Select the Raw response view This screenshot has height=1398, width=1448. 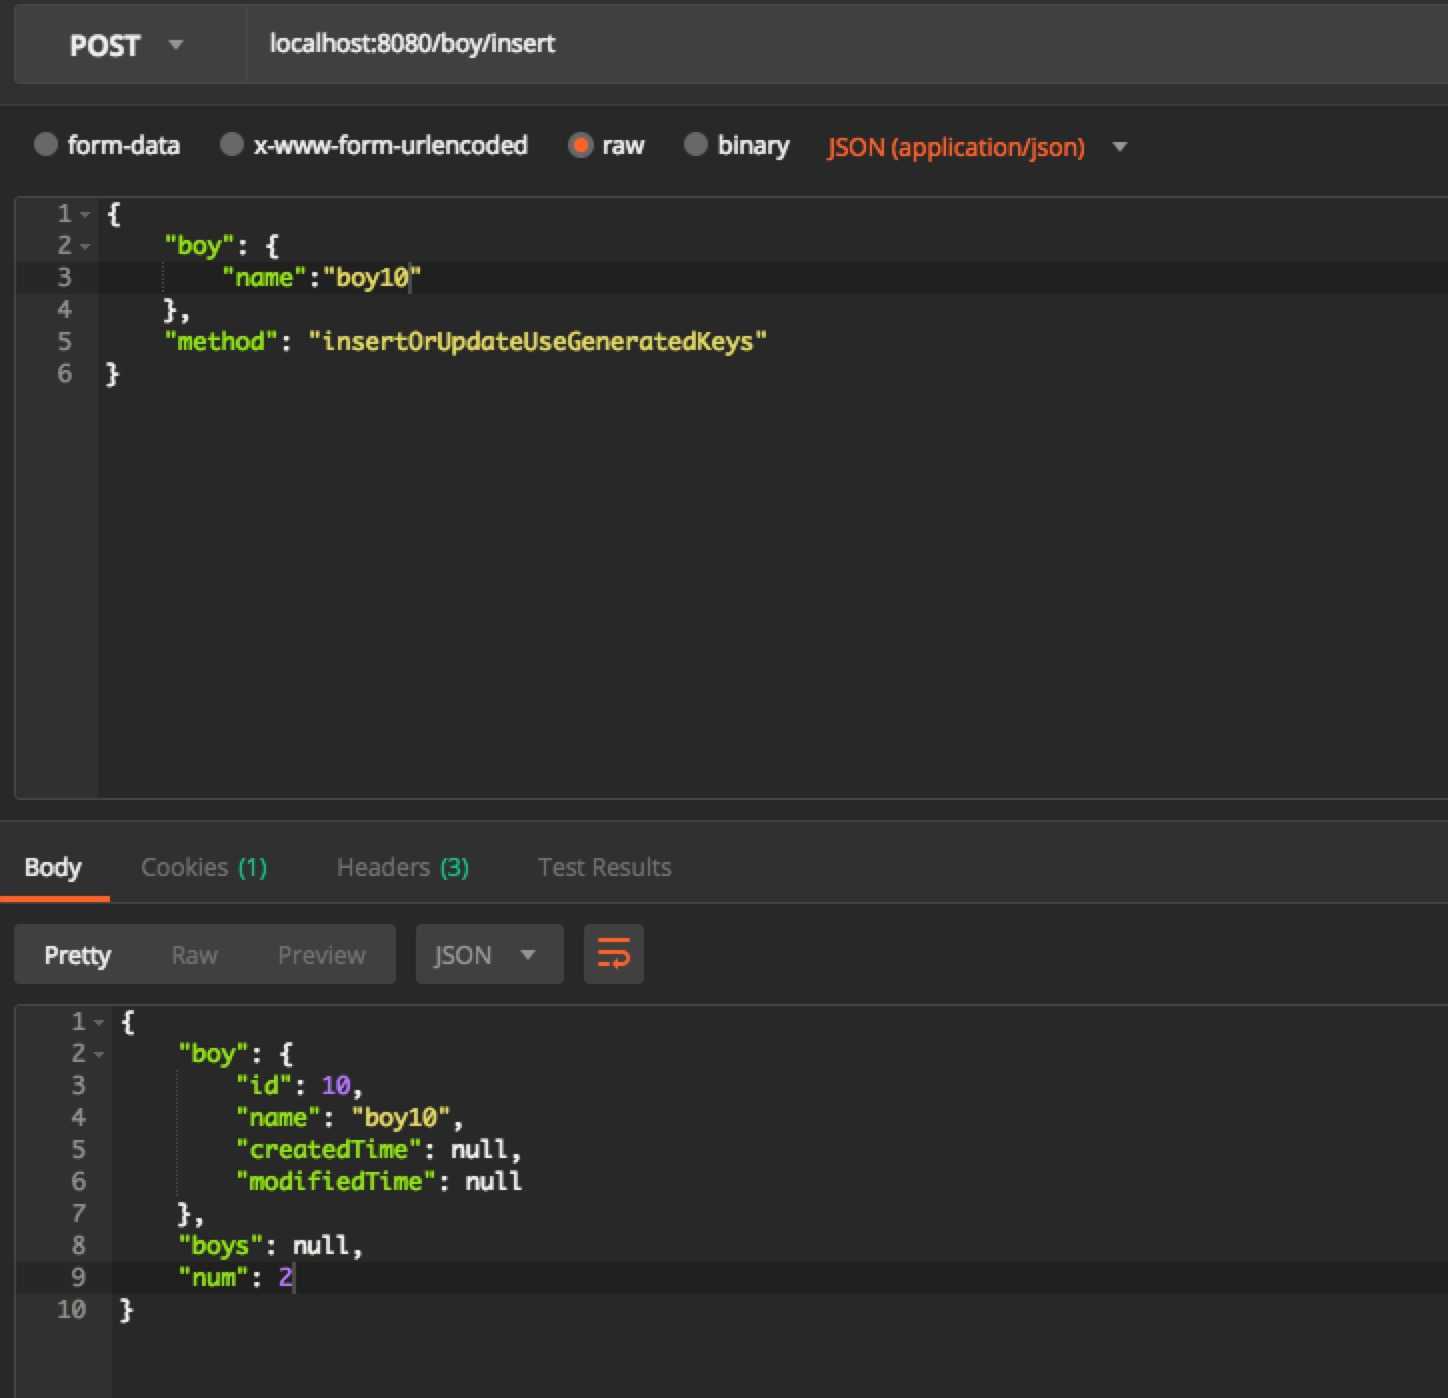(x=194, y=955)
